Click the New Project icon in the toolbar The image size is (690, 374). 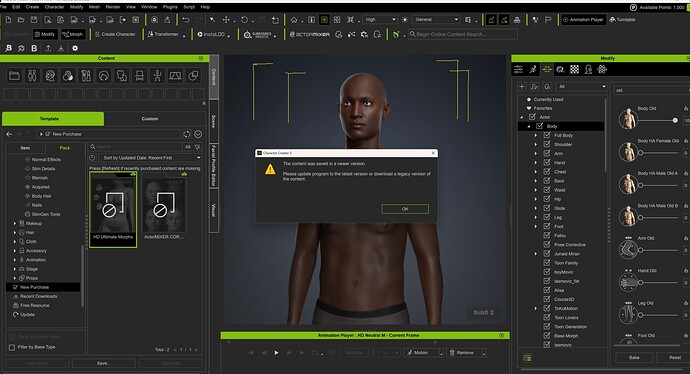[8, 20]
